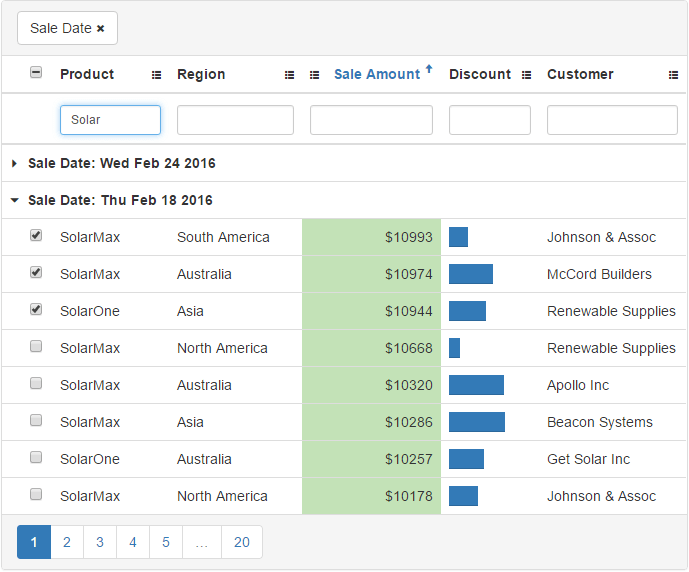This screenshot has height=572, width=689.
Task: Check the SolarOne Australia row checkbox
Action: (x=36, y=458)
